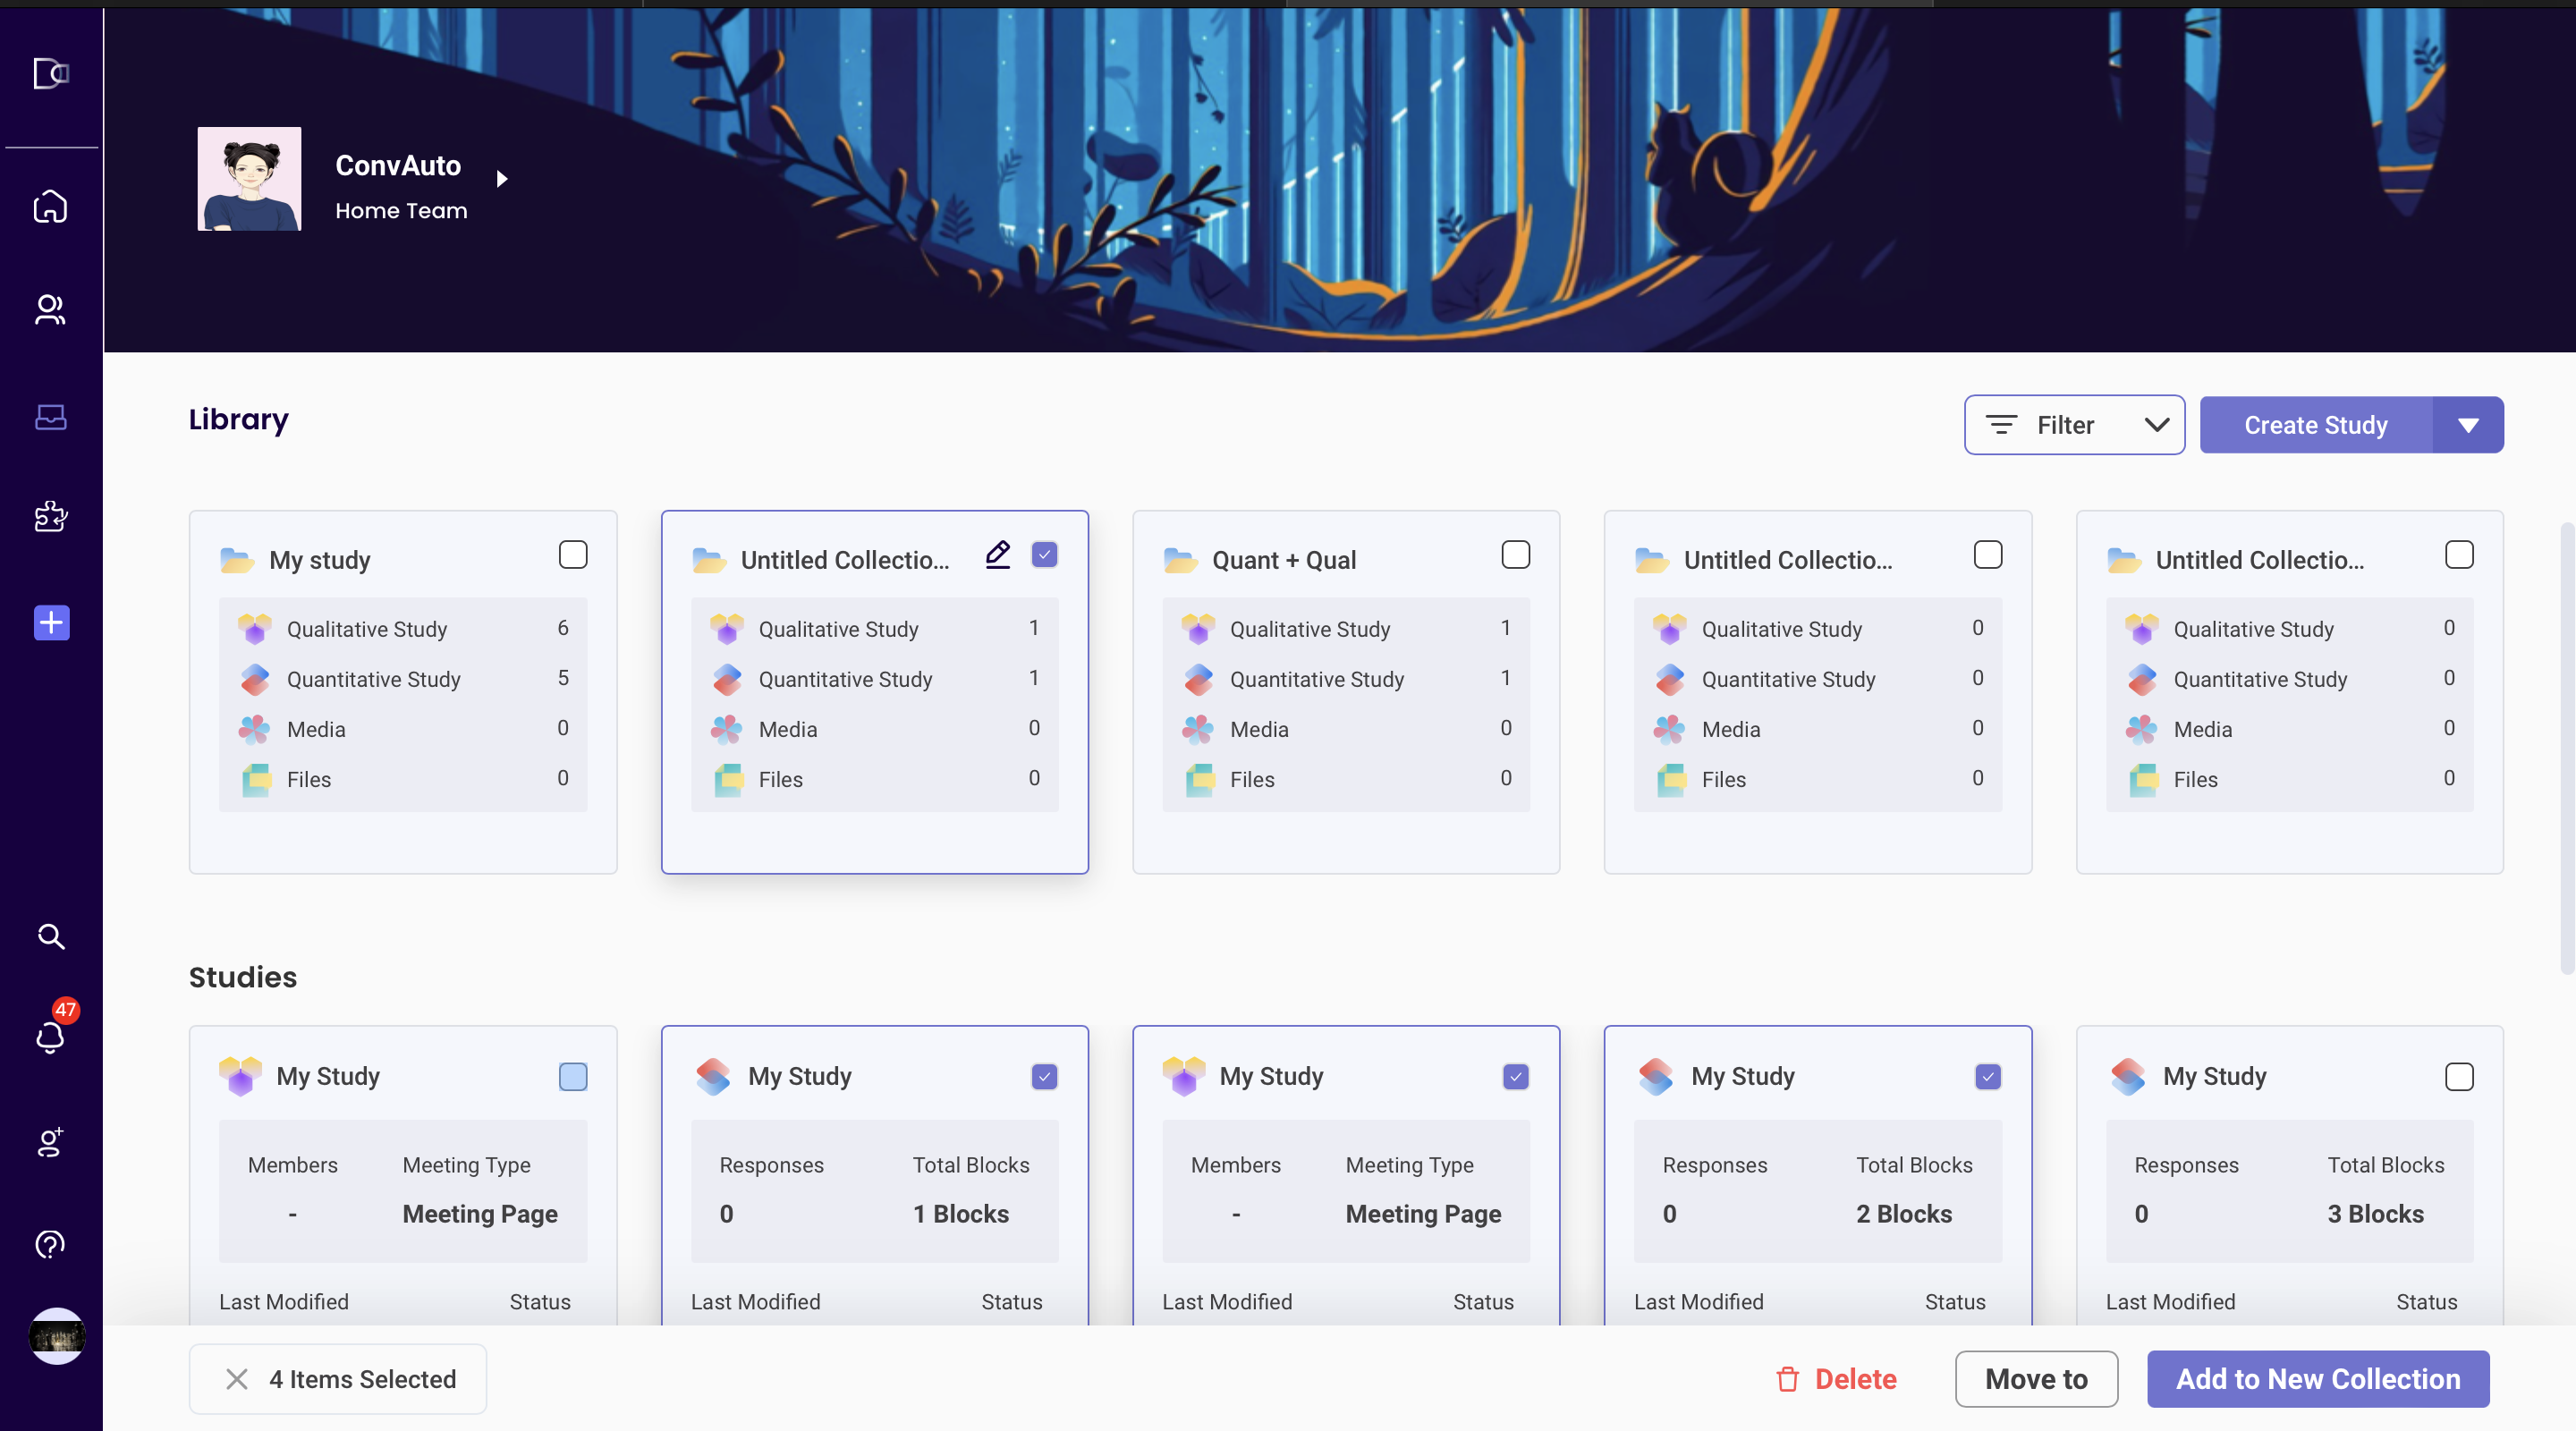This screenshot has width=2576, height=1431.
Task: Deselect the checked Untitled Collection
Action: [x=1044, y=554]
